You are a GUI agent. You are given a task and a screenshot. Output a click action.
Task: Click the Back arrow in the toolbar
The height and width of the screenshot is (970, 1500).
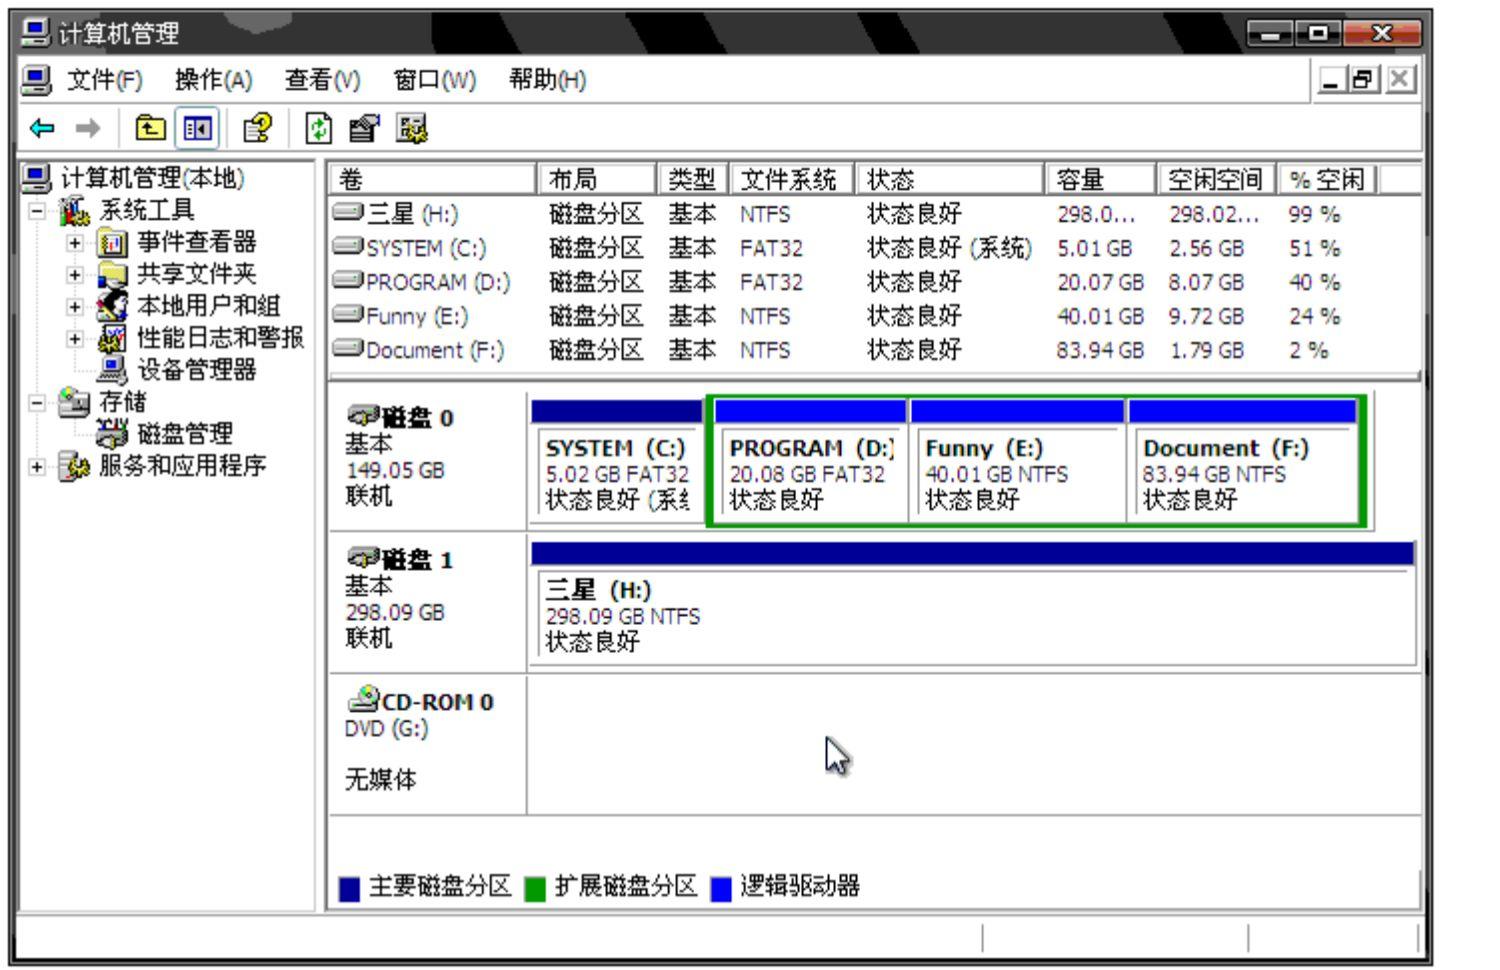pyautogui.click(x=42, y=128)
